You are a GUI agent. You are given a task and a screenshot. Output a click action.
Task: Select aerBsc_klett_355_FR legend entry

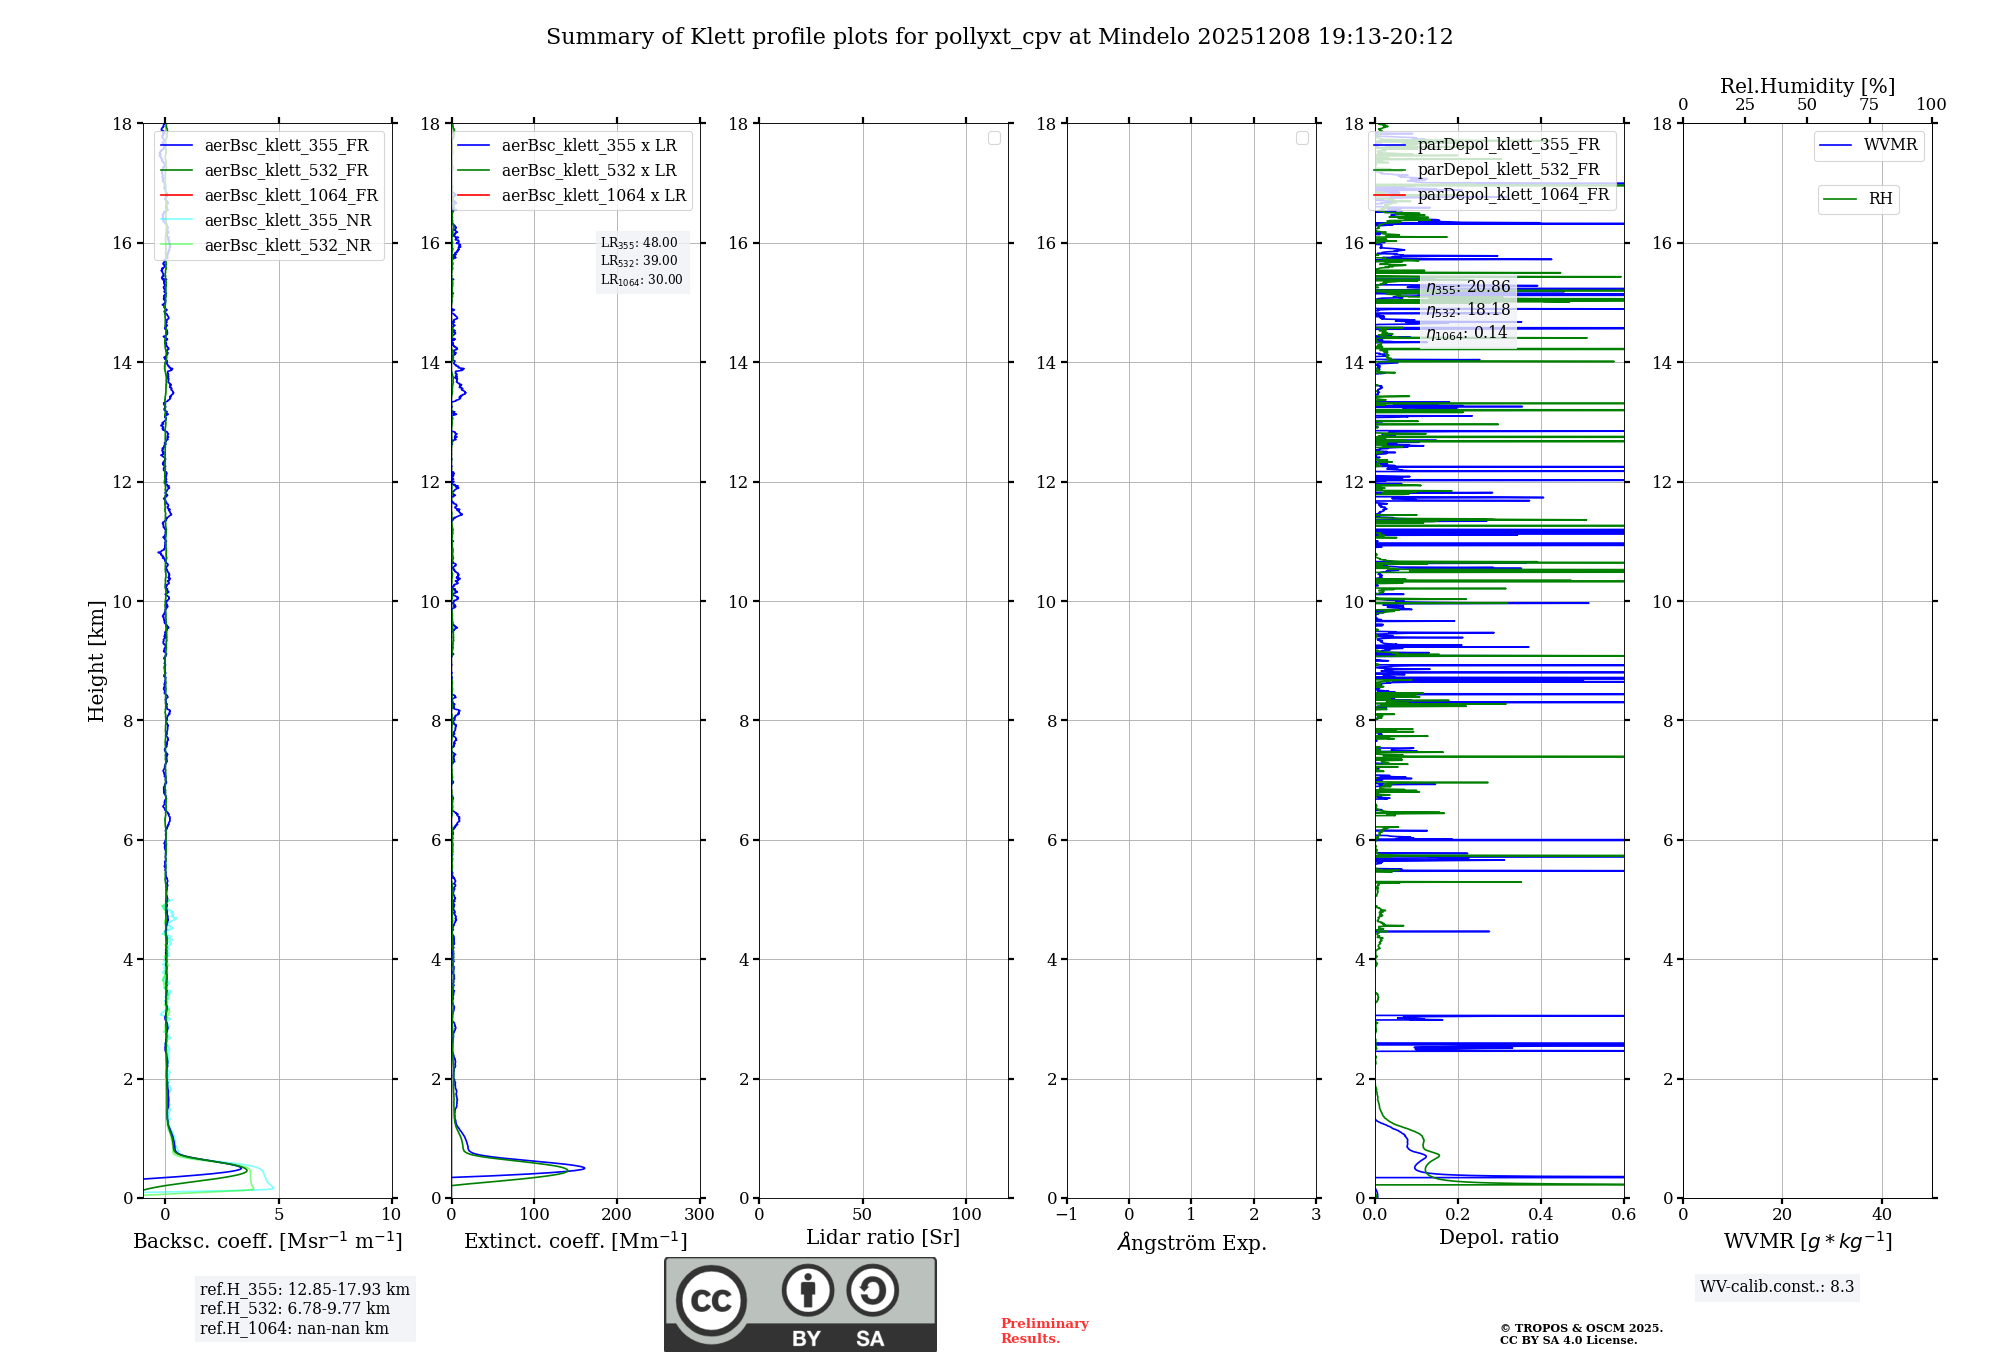(286, 146)
